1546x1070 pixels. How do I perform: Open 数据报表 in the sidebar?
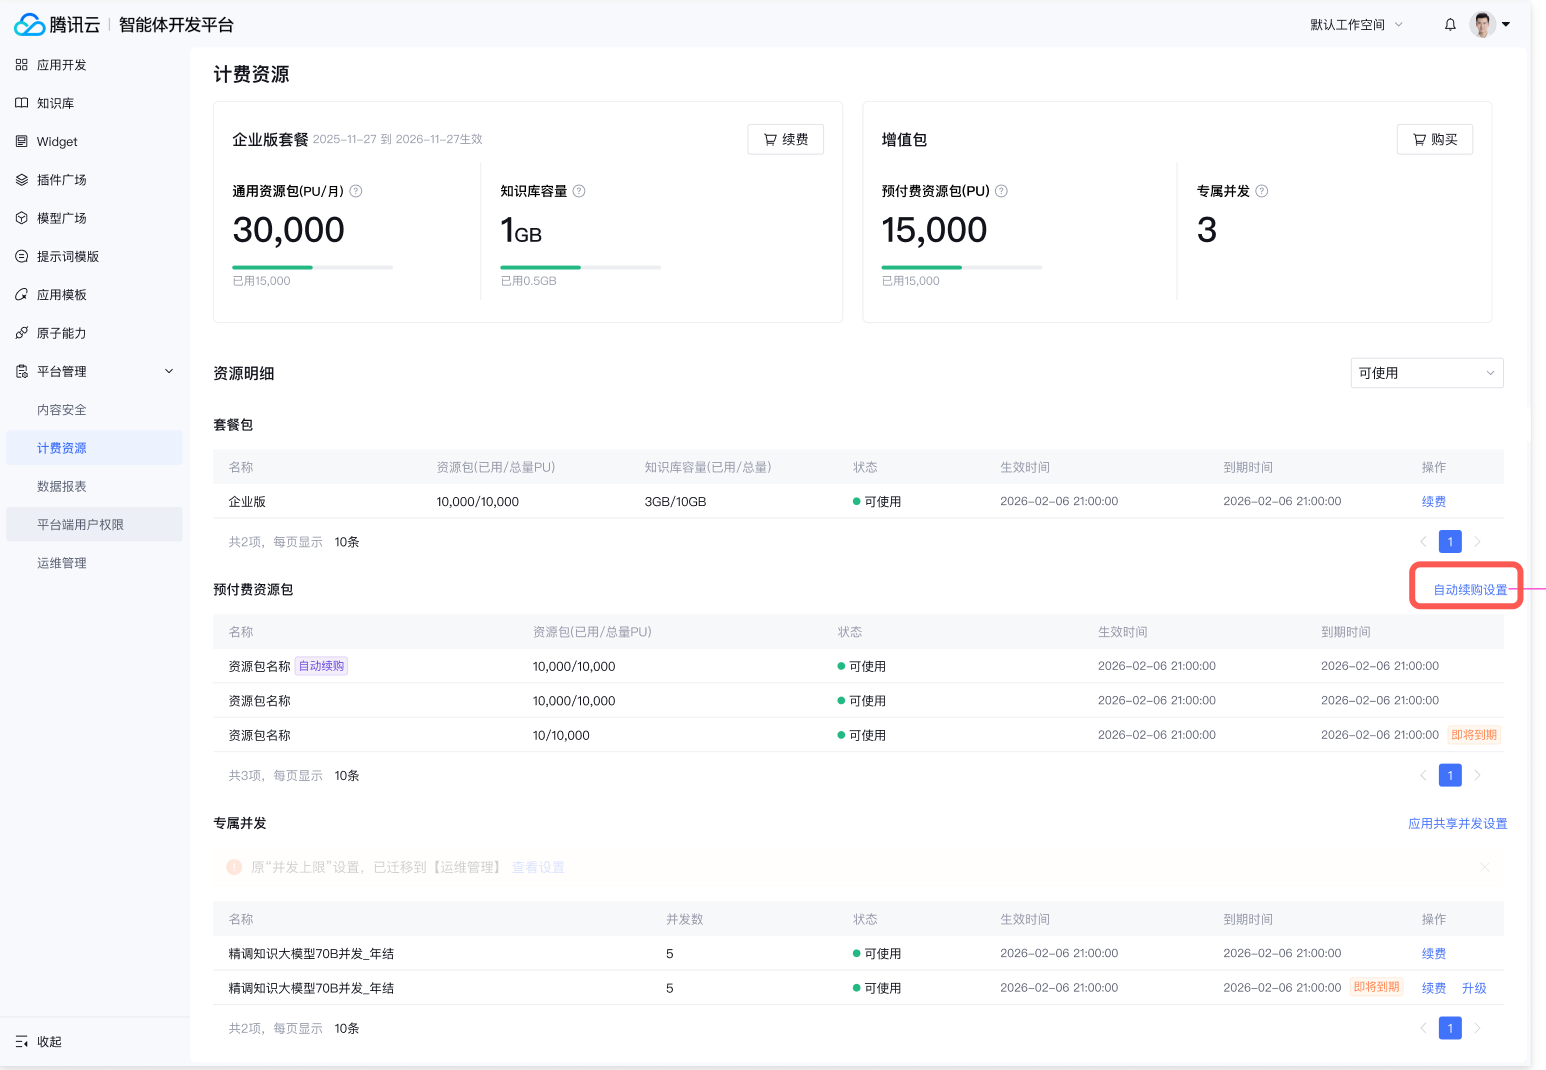pyautogui.click(x=62, y=486)
